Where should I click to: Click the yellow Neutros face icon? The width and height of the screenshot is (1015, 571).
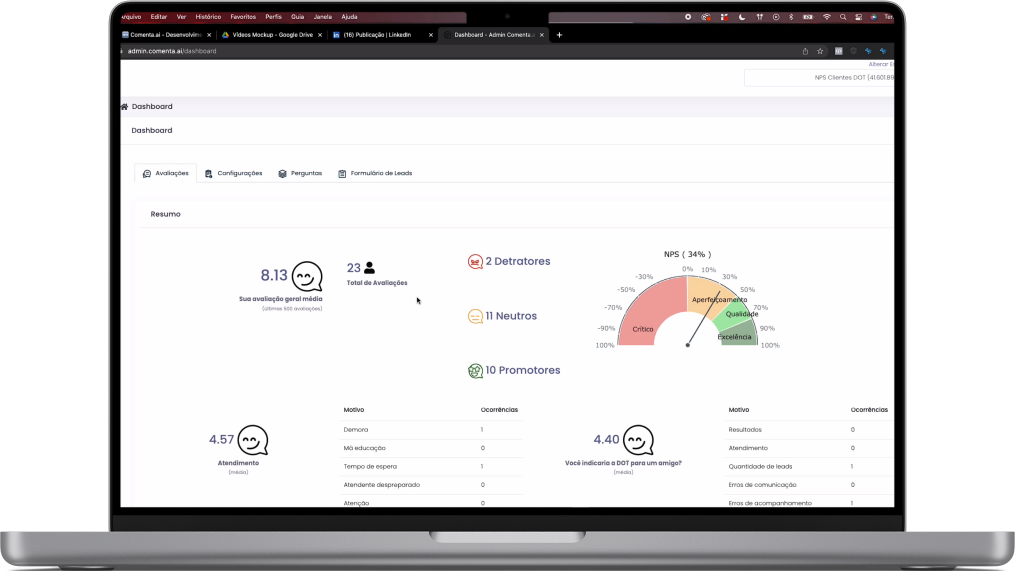(475, 317)
